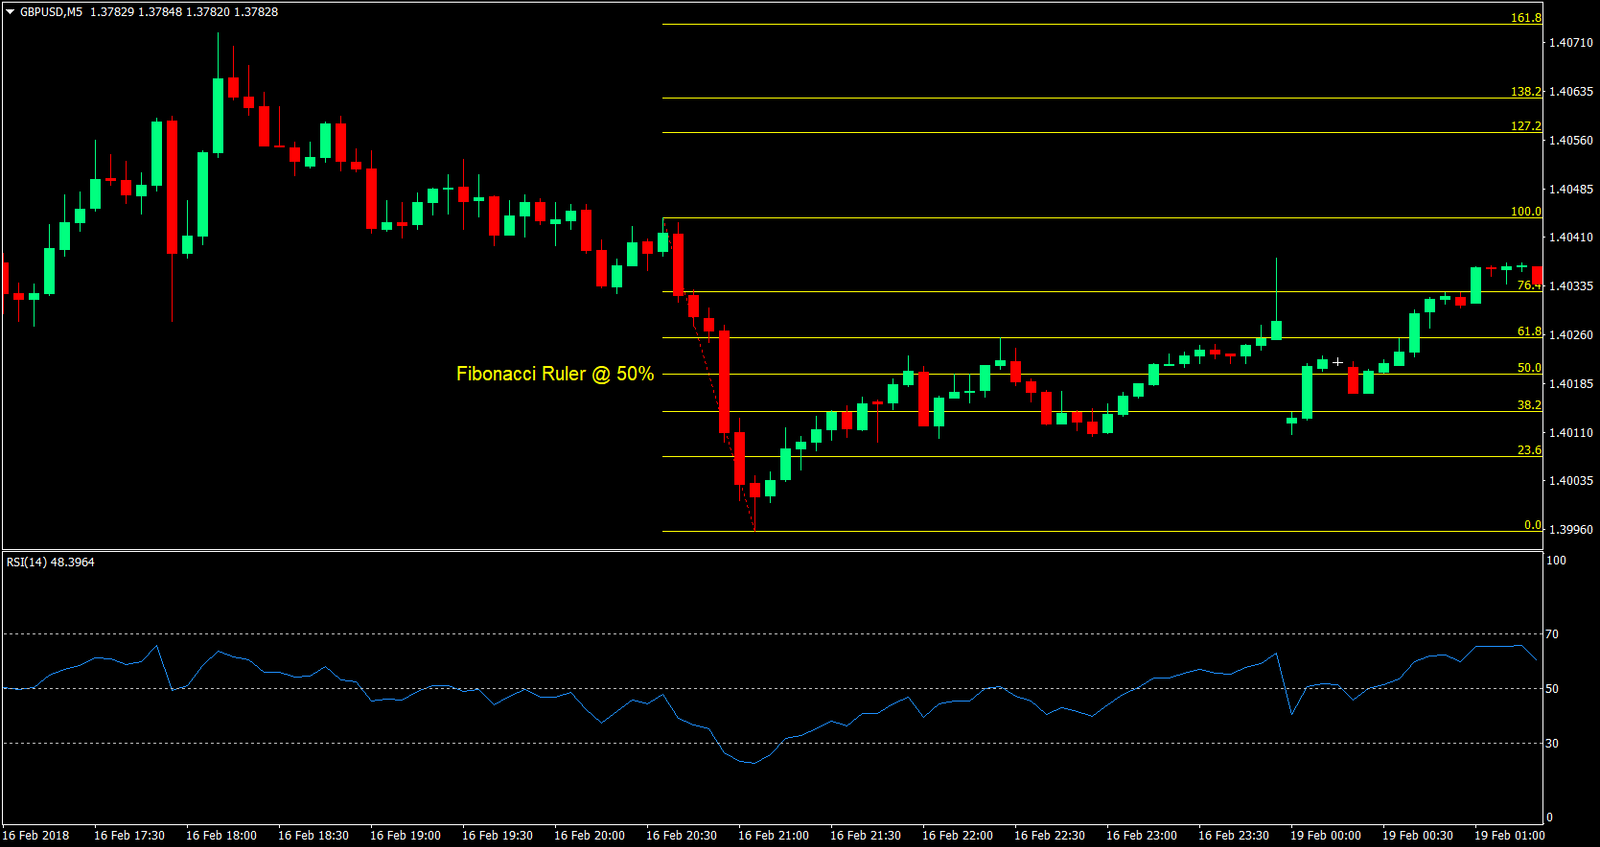
Task: Click the 19 Feb 00:00 time label
Action: [x=1325, y=836]
